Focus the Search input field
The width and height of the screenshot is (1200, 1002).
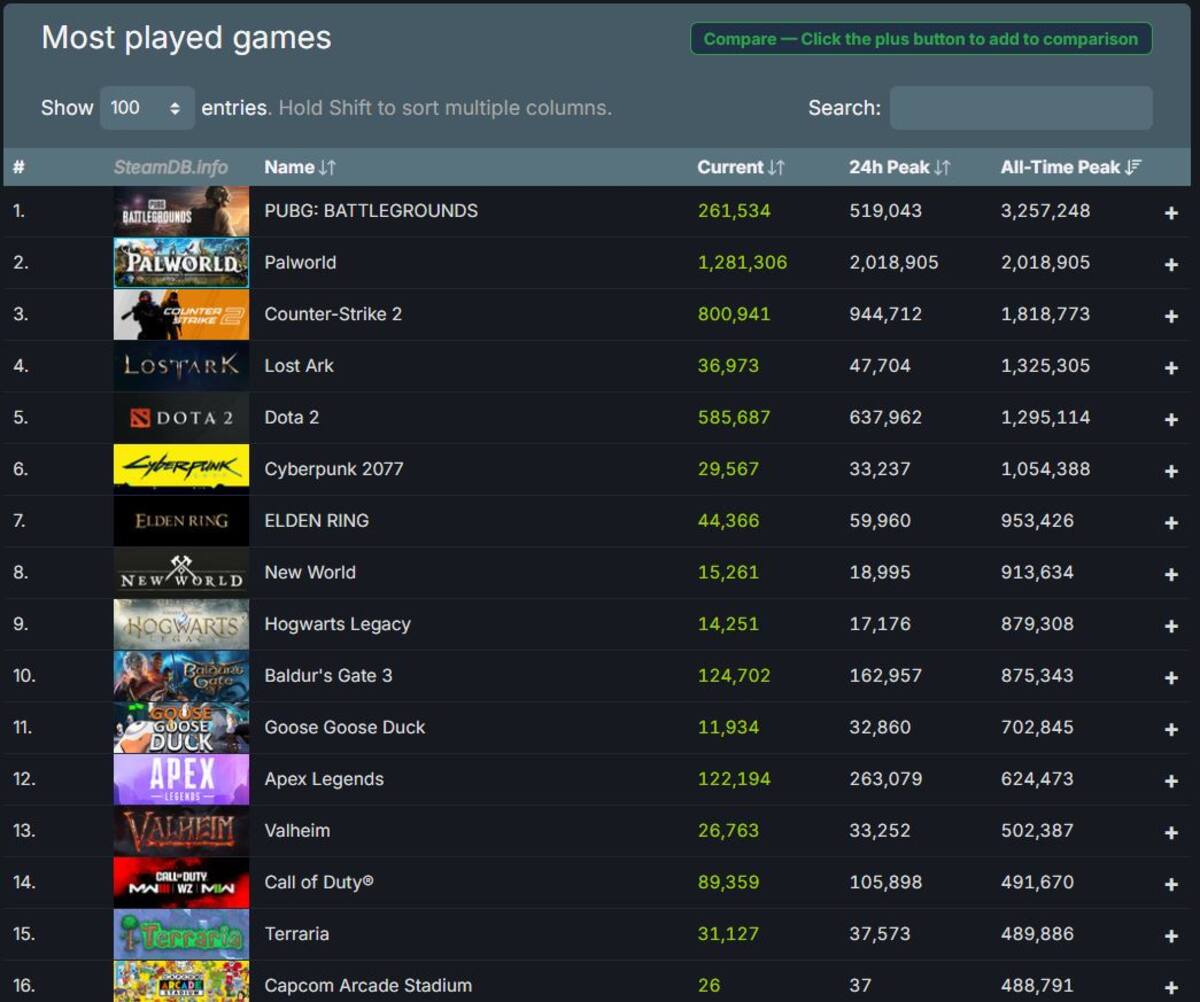pyautogui.click(x=1021, y=108)
